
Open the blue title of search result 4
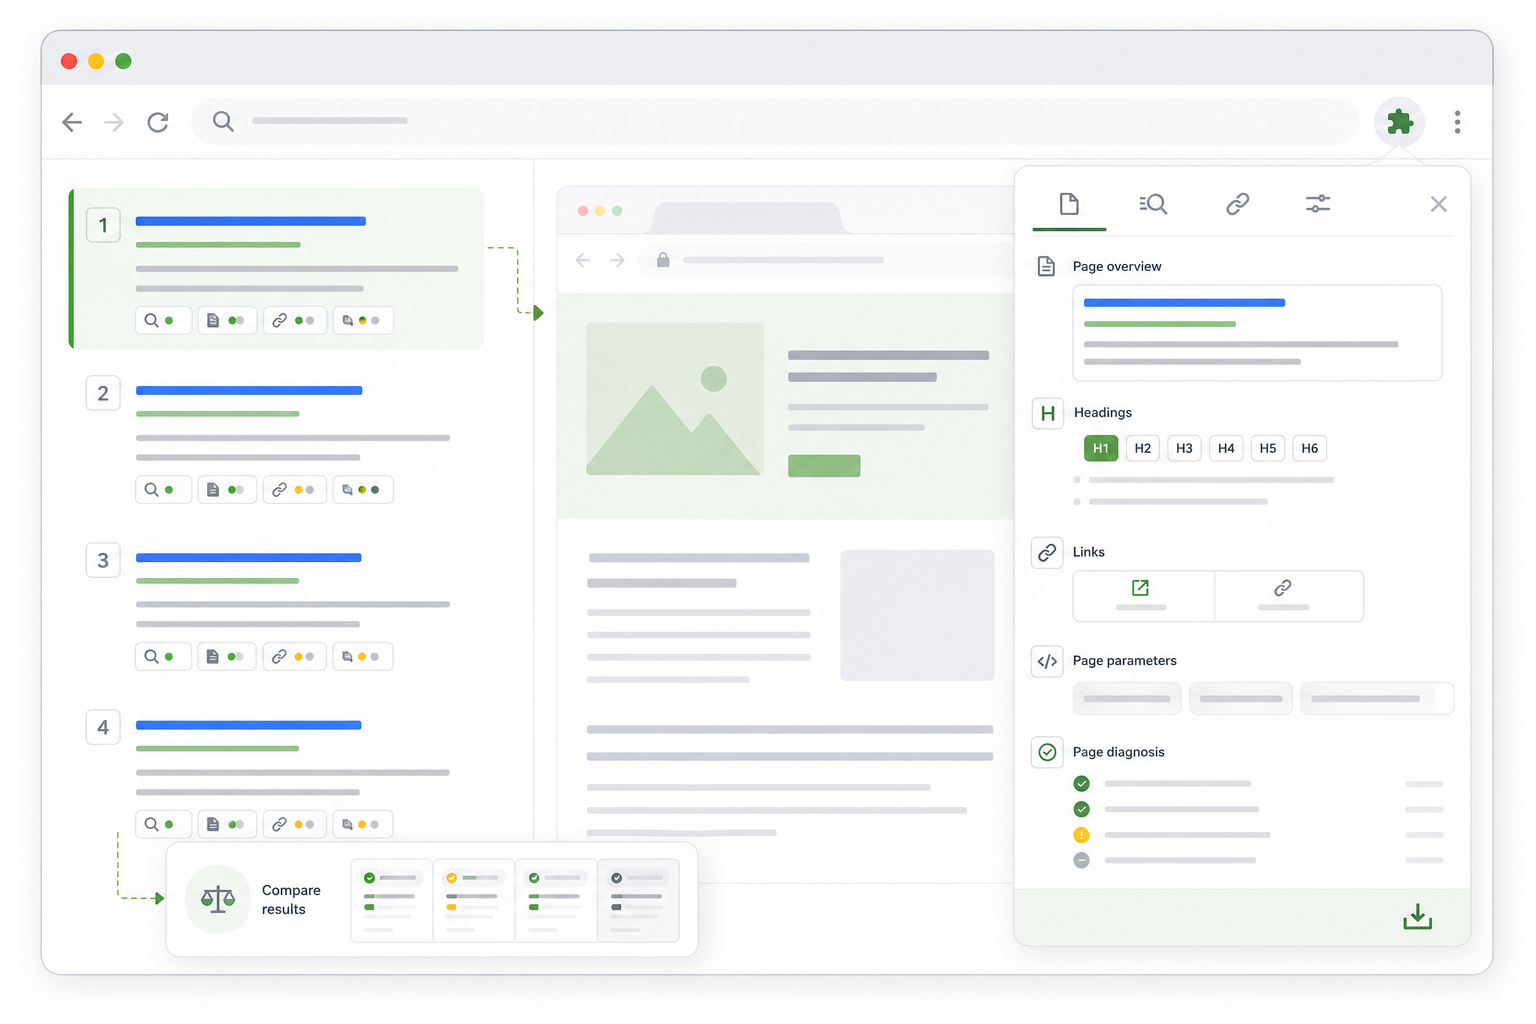(249, 725)
